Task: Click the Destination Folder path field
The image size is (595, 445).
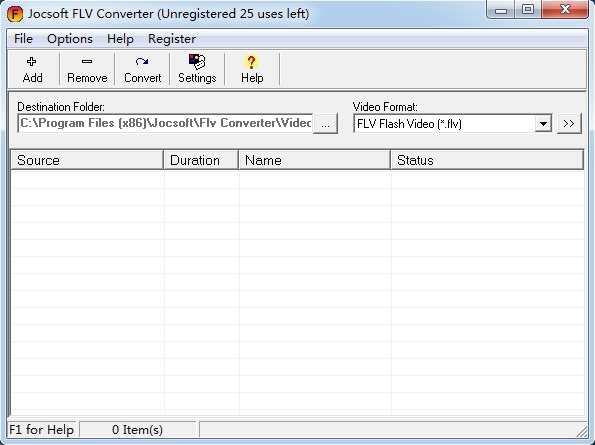Action: [x=165, y=123]
